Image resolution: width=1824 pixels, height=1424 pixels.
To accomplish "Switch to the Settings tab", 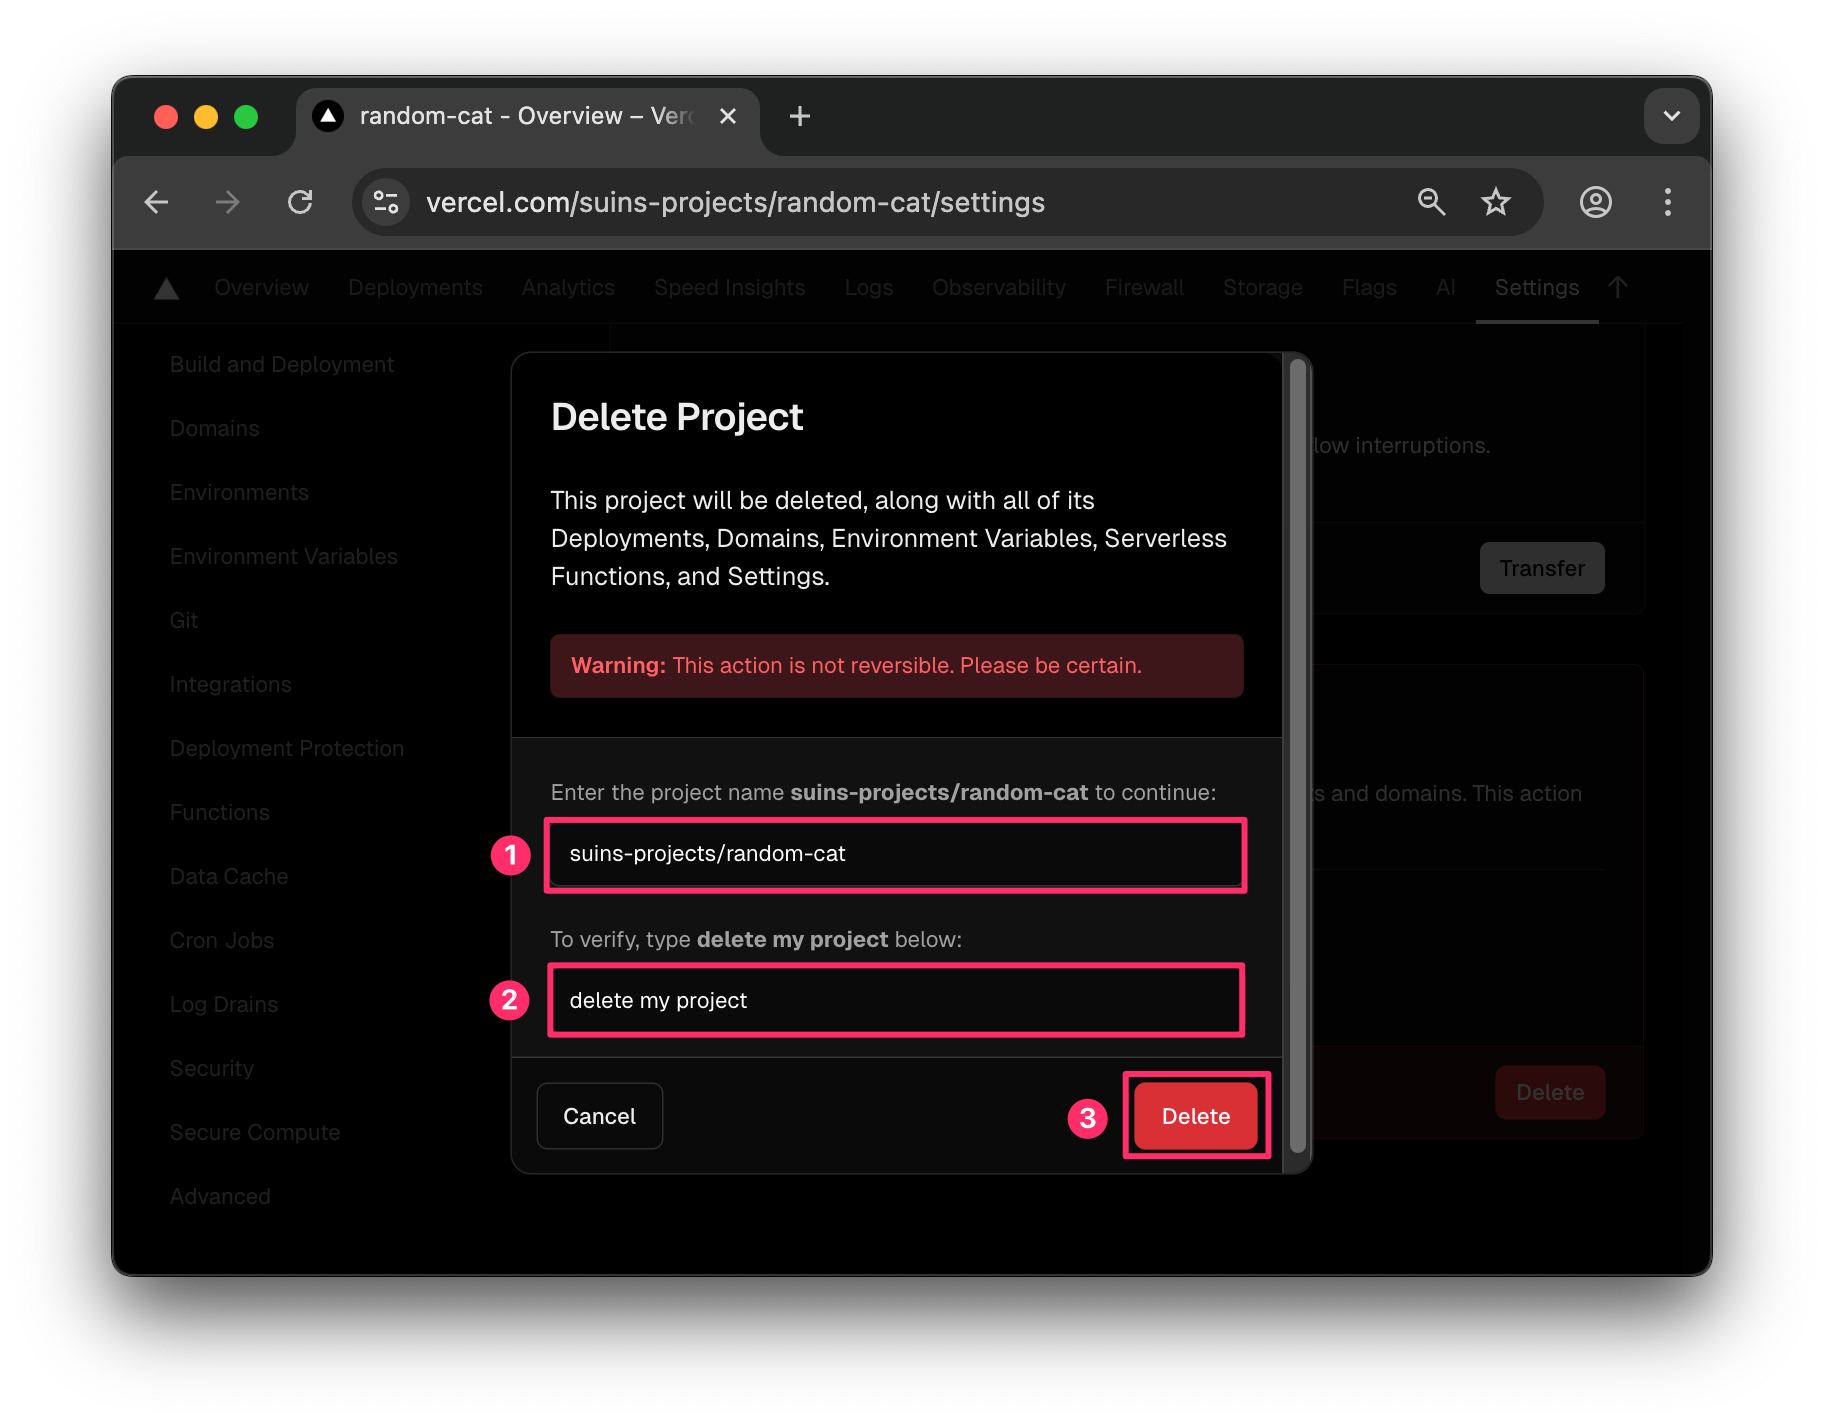I will [x=1536, y=288].
